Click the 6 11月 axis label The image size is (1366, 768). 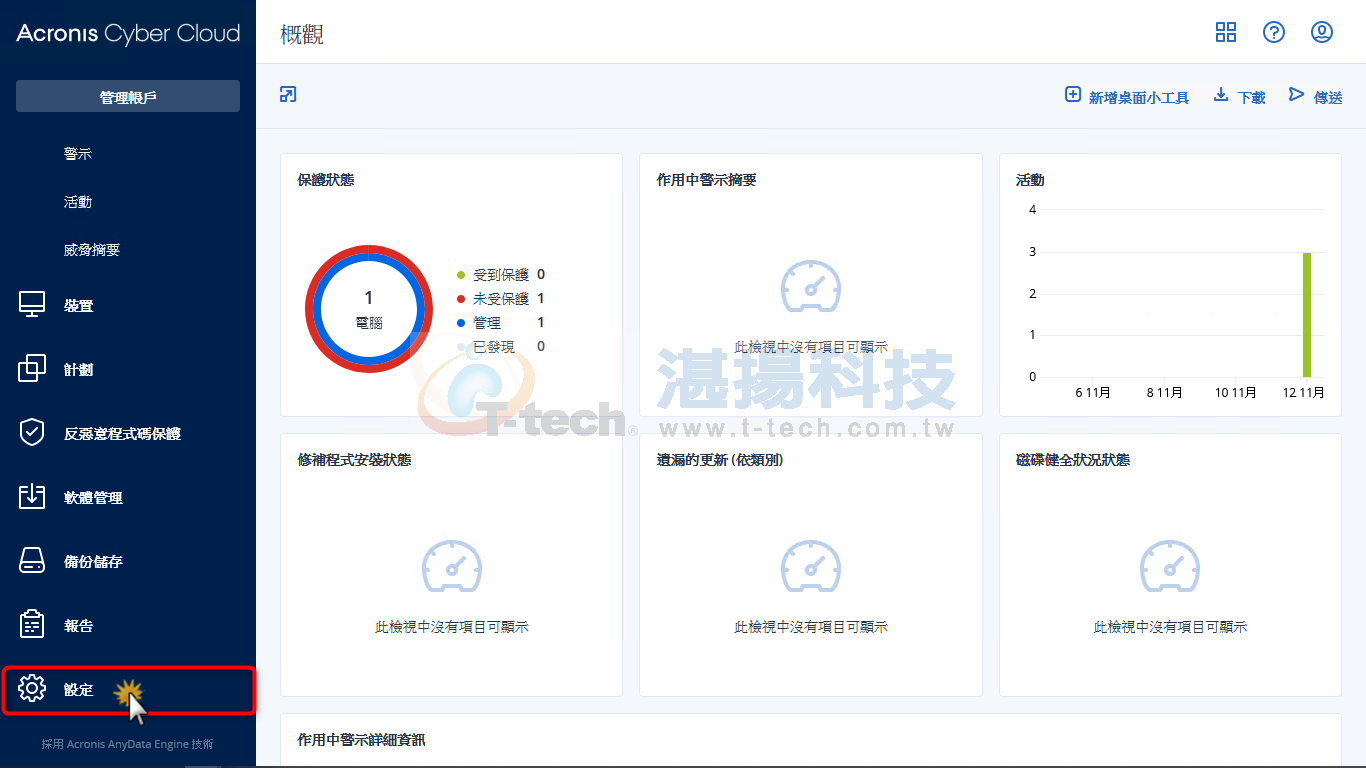click(1093, 393)
